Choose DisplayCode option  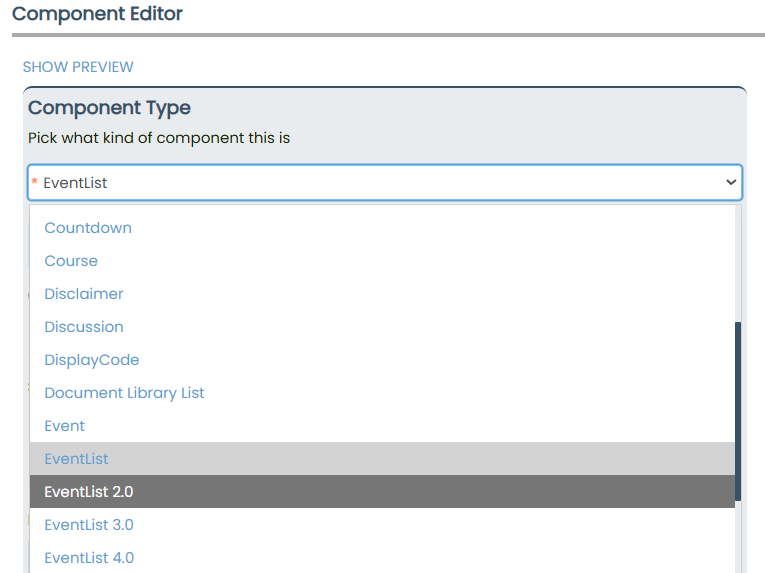coord(92,360)
